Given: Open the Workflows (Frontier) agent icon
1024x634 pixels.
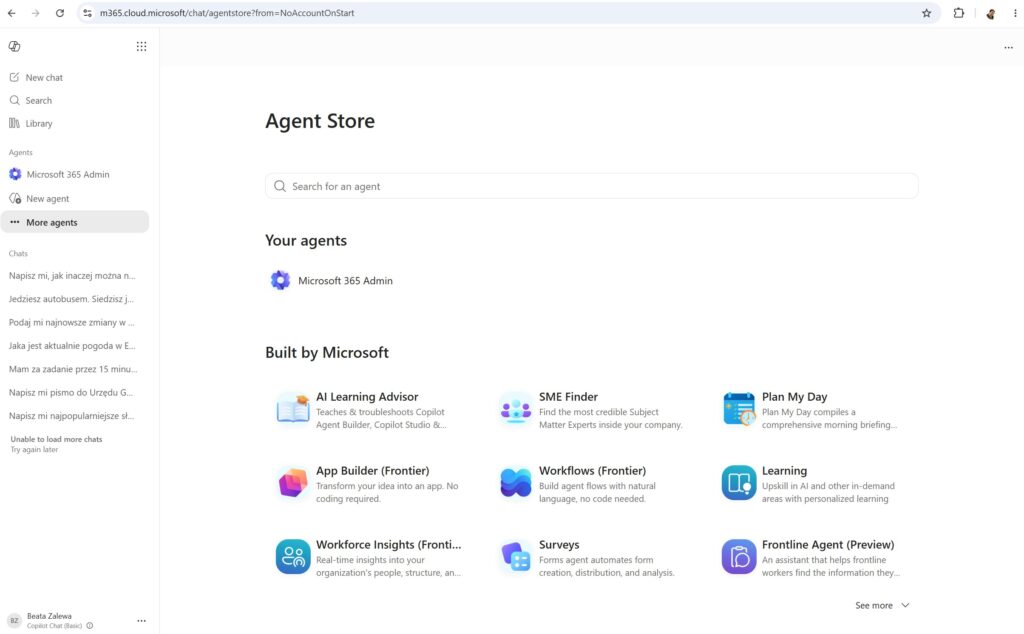Looking at the screenshot, I should pos(516,483).
